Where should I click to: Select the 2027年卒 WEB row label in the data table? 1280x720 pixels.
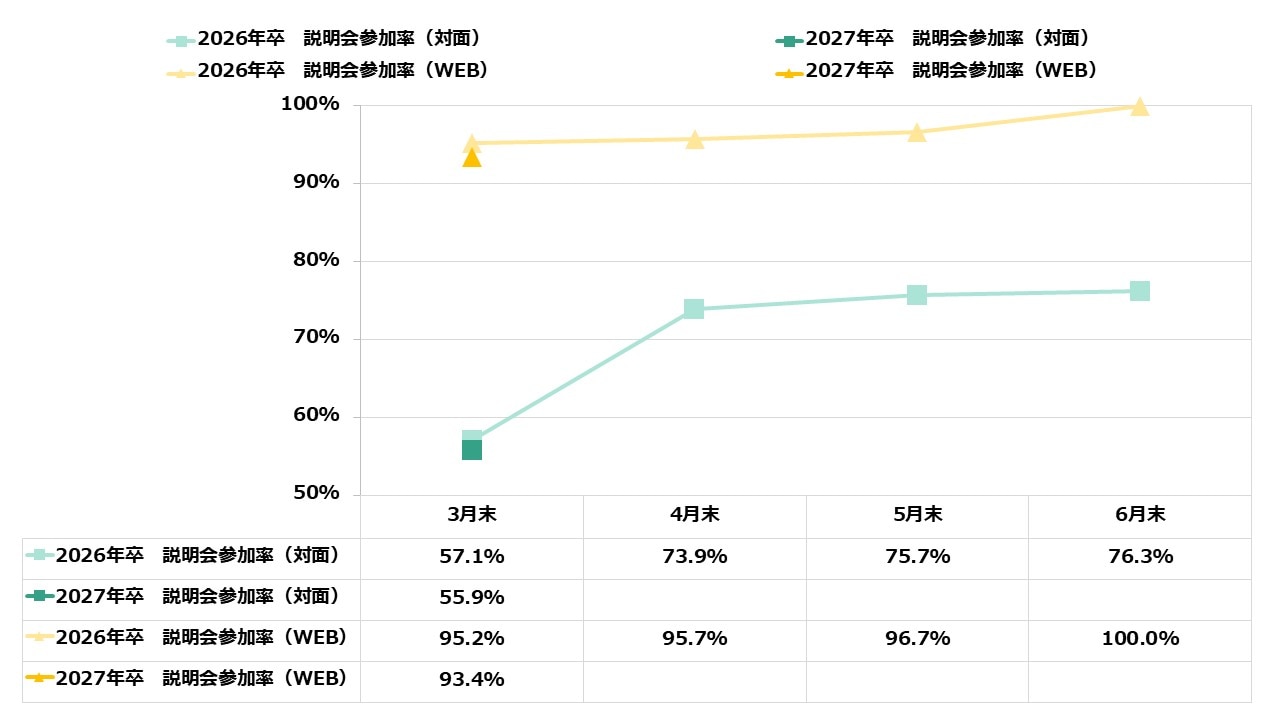point(192,679)
